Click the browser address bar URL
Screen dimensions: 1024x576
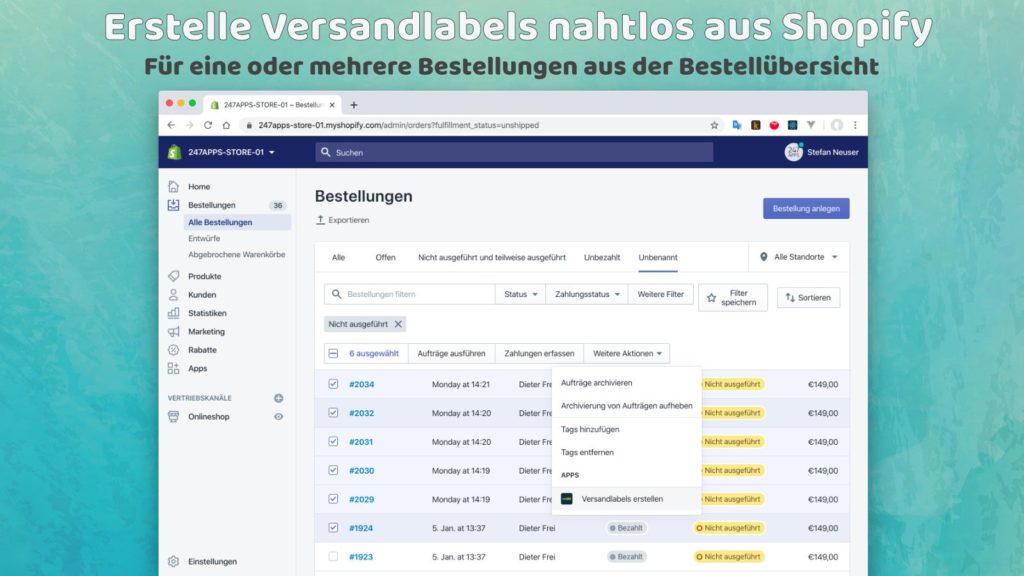point(398,125)
